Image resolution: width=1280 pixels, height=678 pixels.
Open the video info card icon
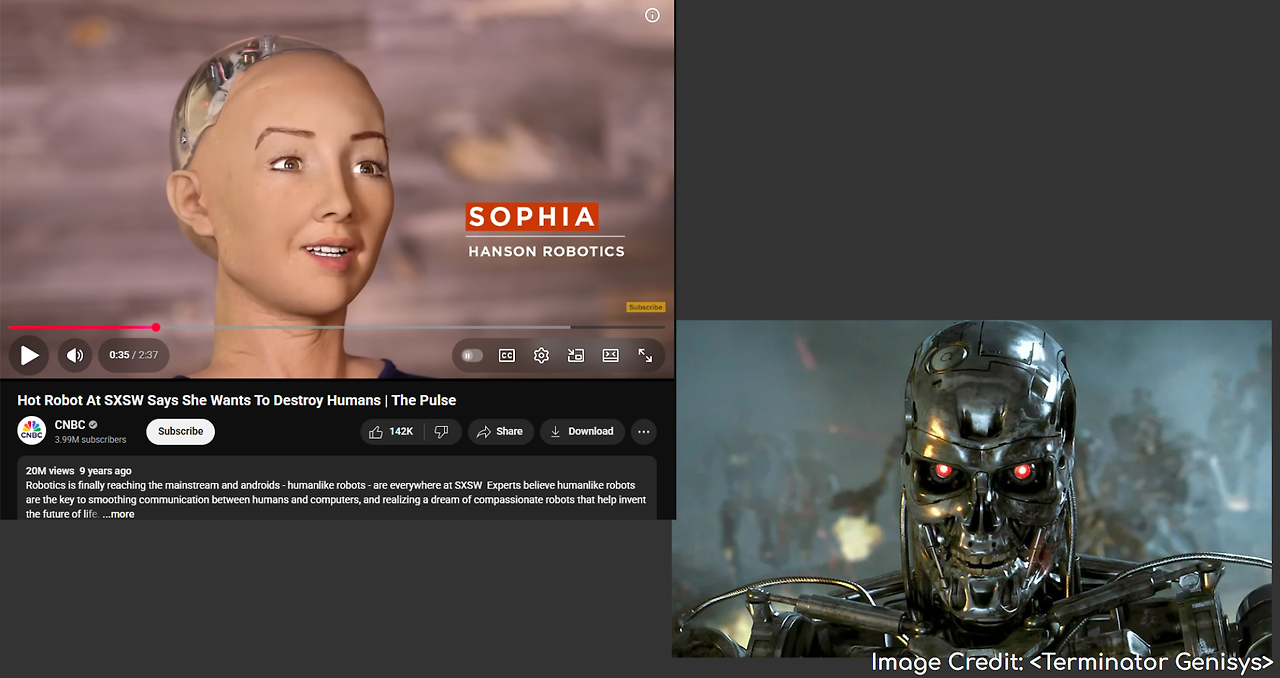tap(652, 15)
